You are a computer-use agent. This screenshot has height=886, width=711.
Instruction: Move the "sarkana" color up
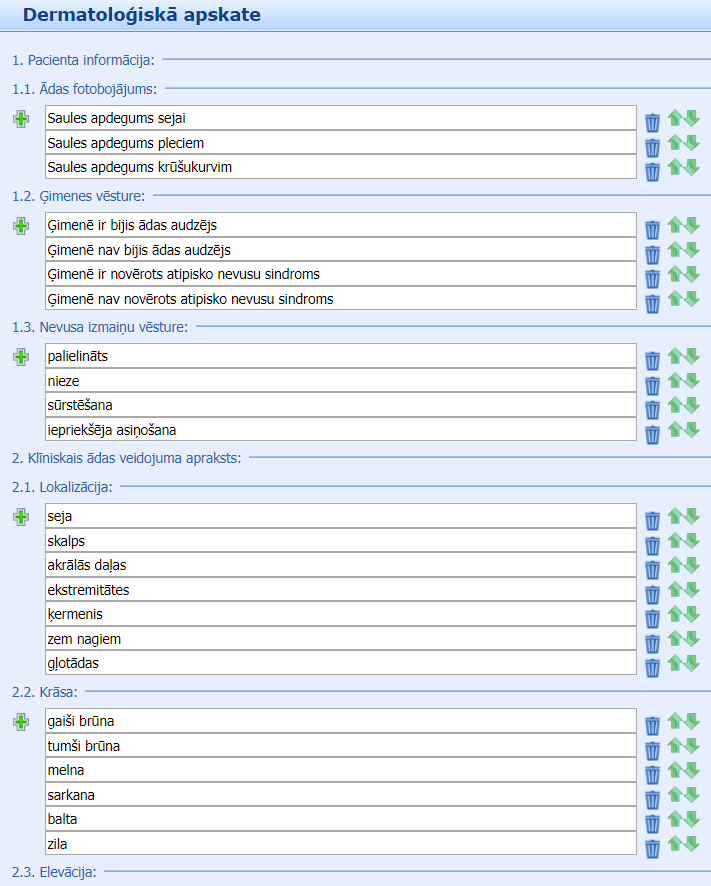pyautogui.click(x=675, y=795)
